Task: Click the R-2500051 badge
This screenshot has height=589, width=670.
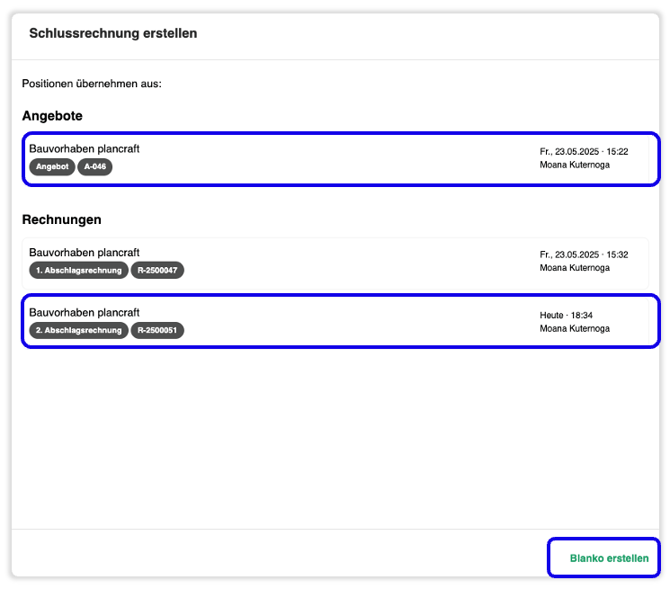Action: click(157, 330)
